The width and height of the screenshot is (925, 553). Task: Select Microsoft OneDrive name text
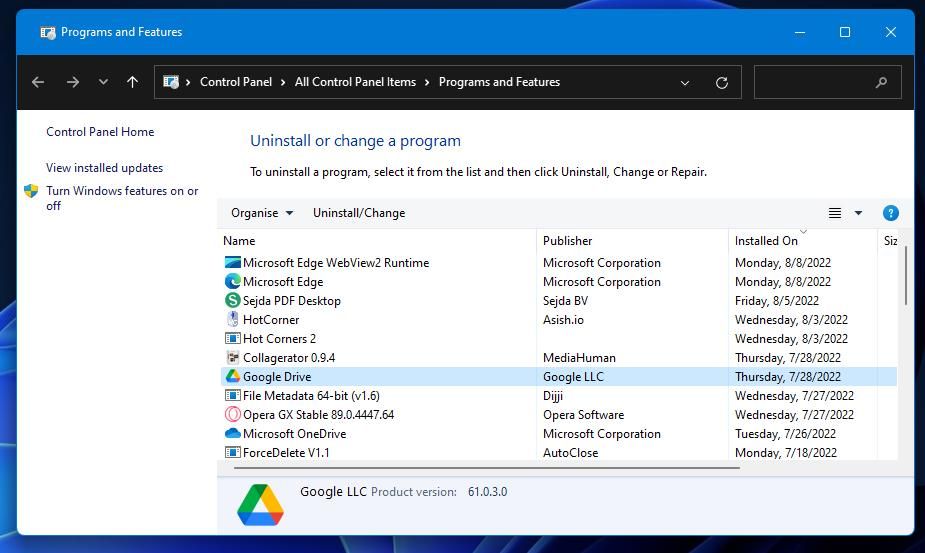pyautogui.click(x=294, y=433)
